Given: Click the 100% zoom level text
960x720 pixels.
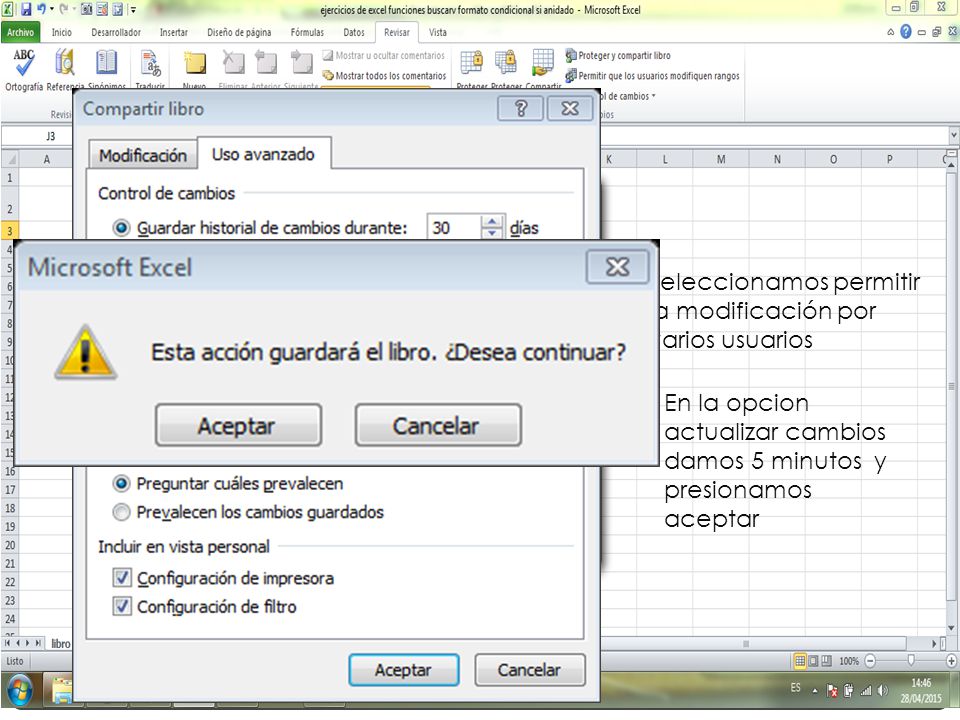Looking at the screenshot, I should pyautogui.click(x=849, y=661).
